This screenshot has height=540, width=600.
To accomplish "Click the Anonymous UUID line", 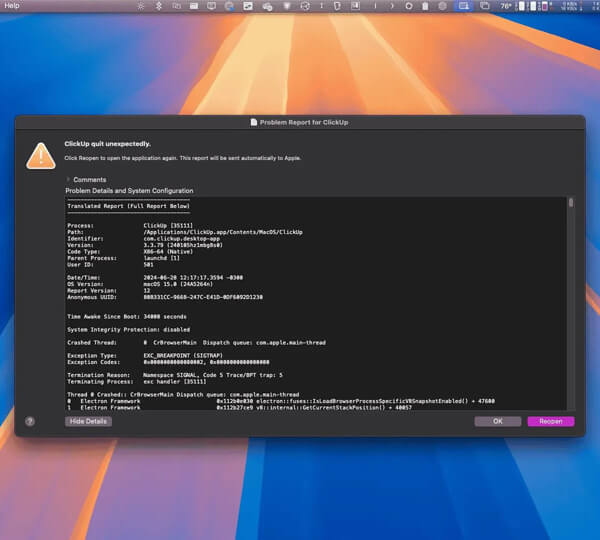I will (165, 297).
